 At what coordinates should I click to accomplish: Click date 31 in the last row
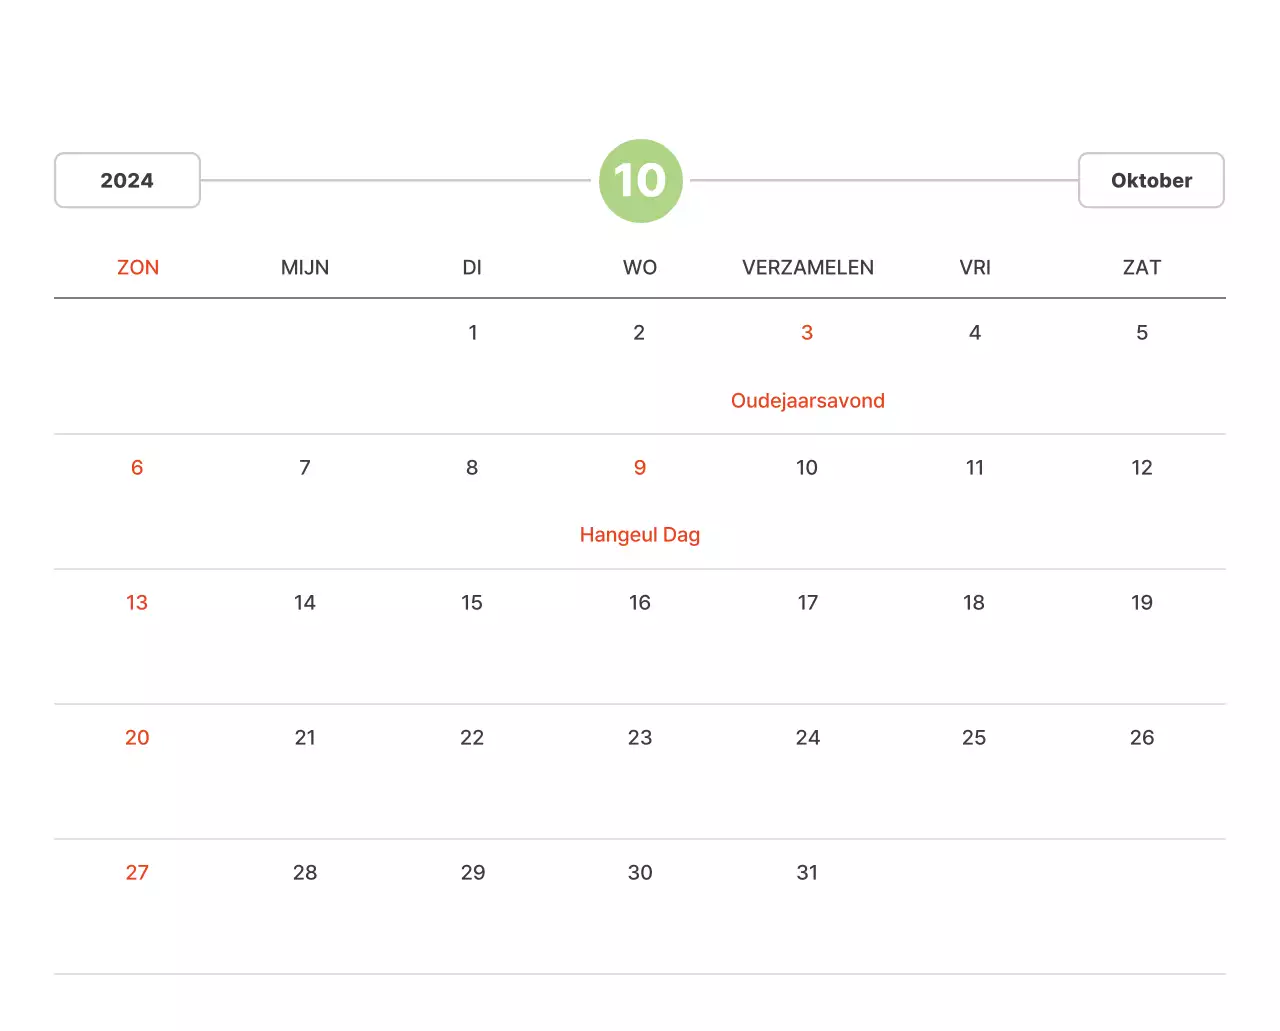pyautogui.click(x=807, y=873)
